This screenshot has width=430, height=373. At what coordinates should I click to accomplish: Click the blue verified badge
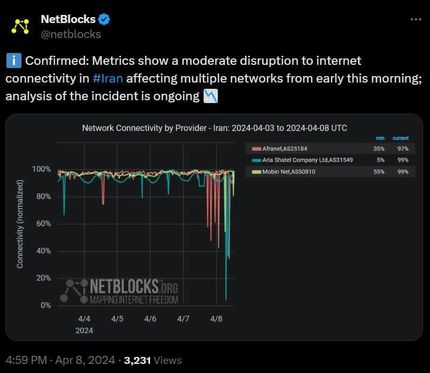pyautogui.click(x=104, y=19)
